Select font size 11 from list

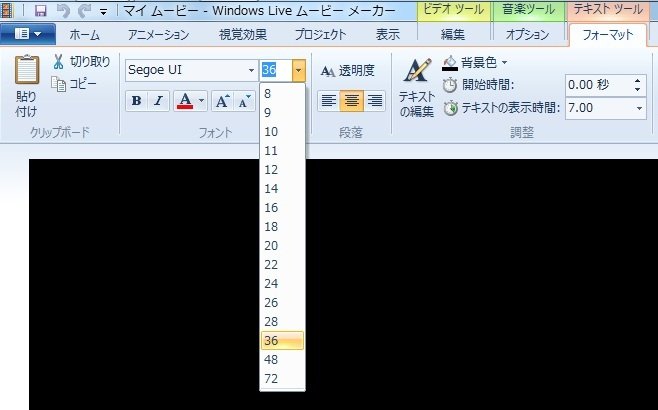point(282,151)
